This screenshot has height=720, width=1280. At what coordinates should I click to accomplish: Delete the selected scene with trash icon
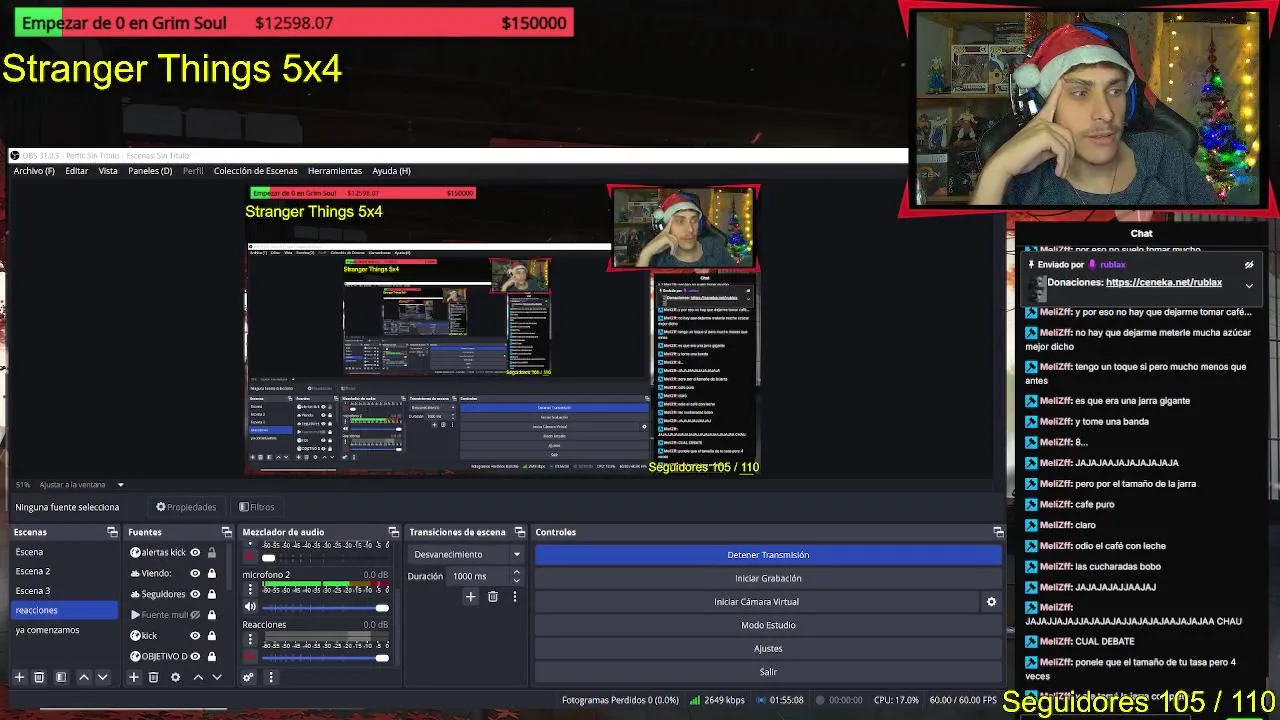tap(39, 677)
